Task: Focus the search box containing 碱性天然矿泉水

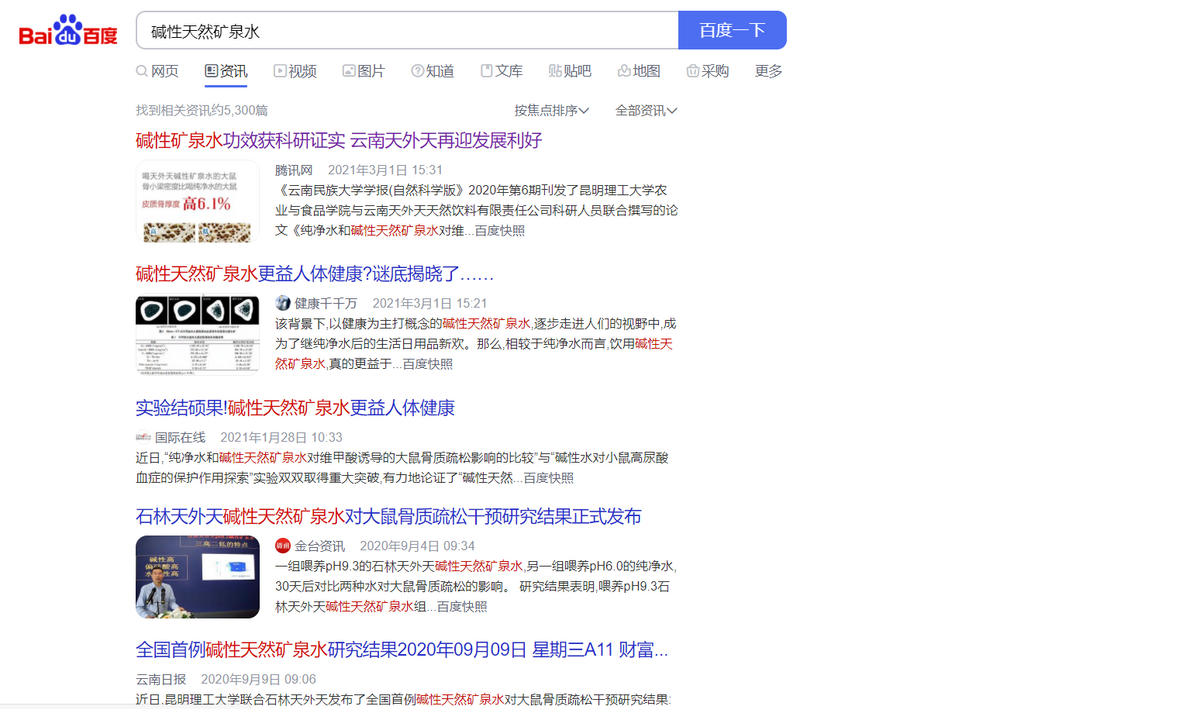Action: click(407, 30)
